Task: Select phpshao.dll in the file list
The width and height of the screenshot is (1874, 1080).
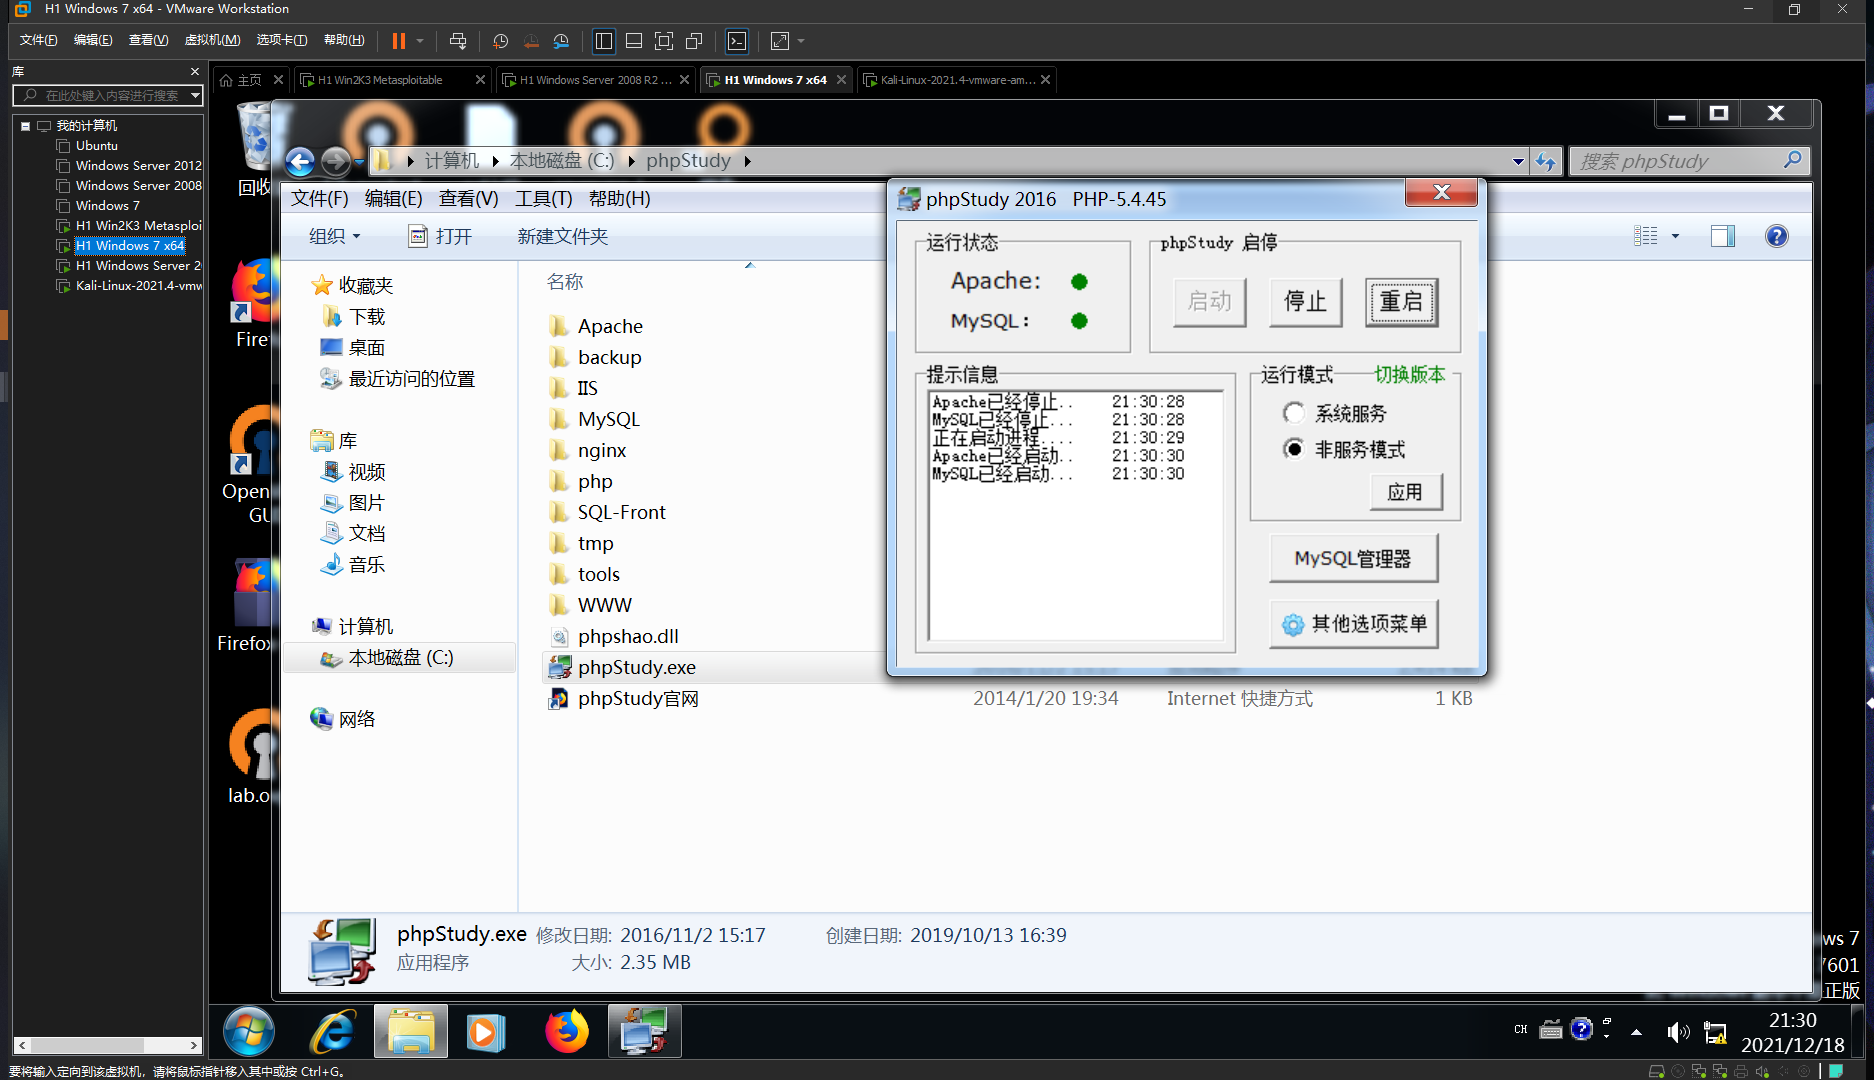Action: point(627,636)
